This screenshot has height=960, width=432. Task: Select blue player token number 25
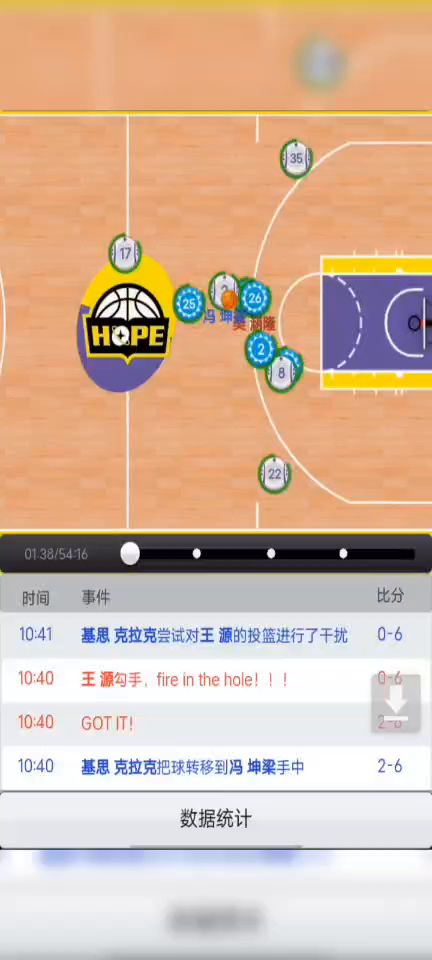[189, 304]
